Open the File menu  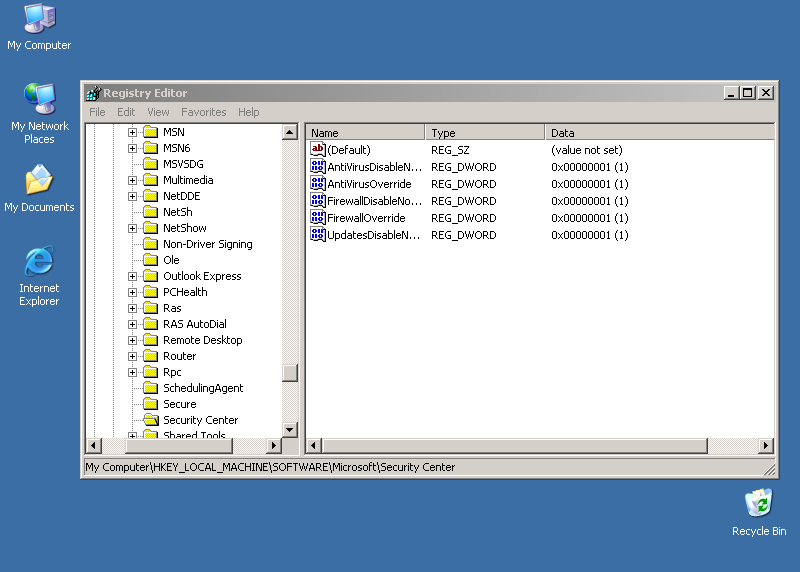[x=97, y=112]
